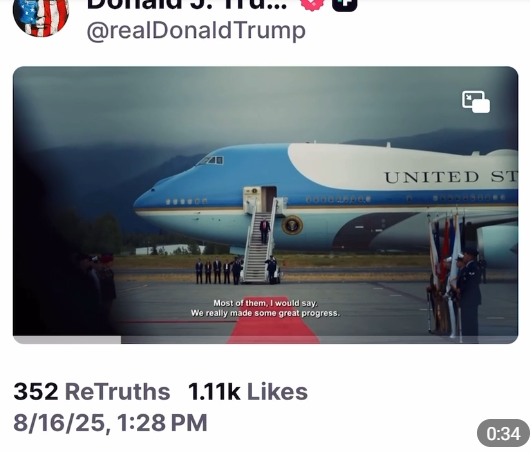
Task: Click the plane's cockpit windows
Action: (x=211, y=161)
